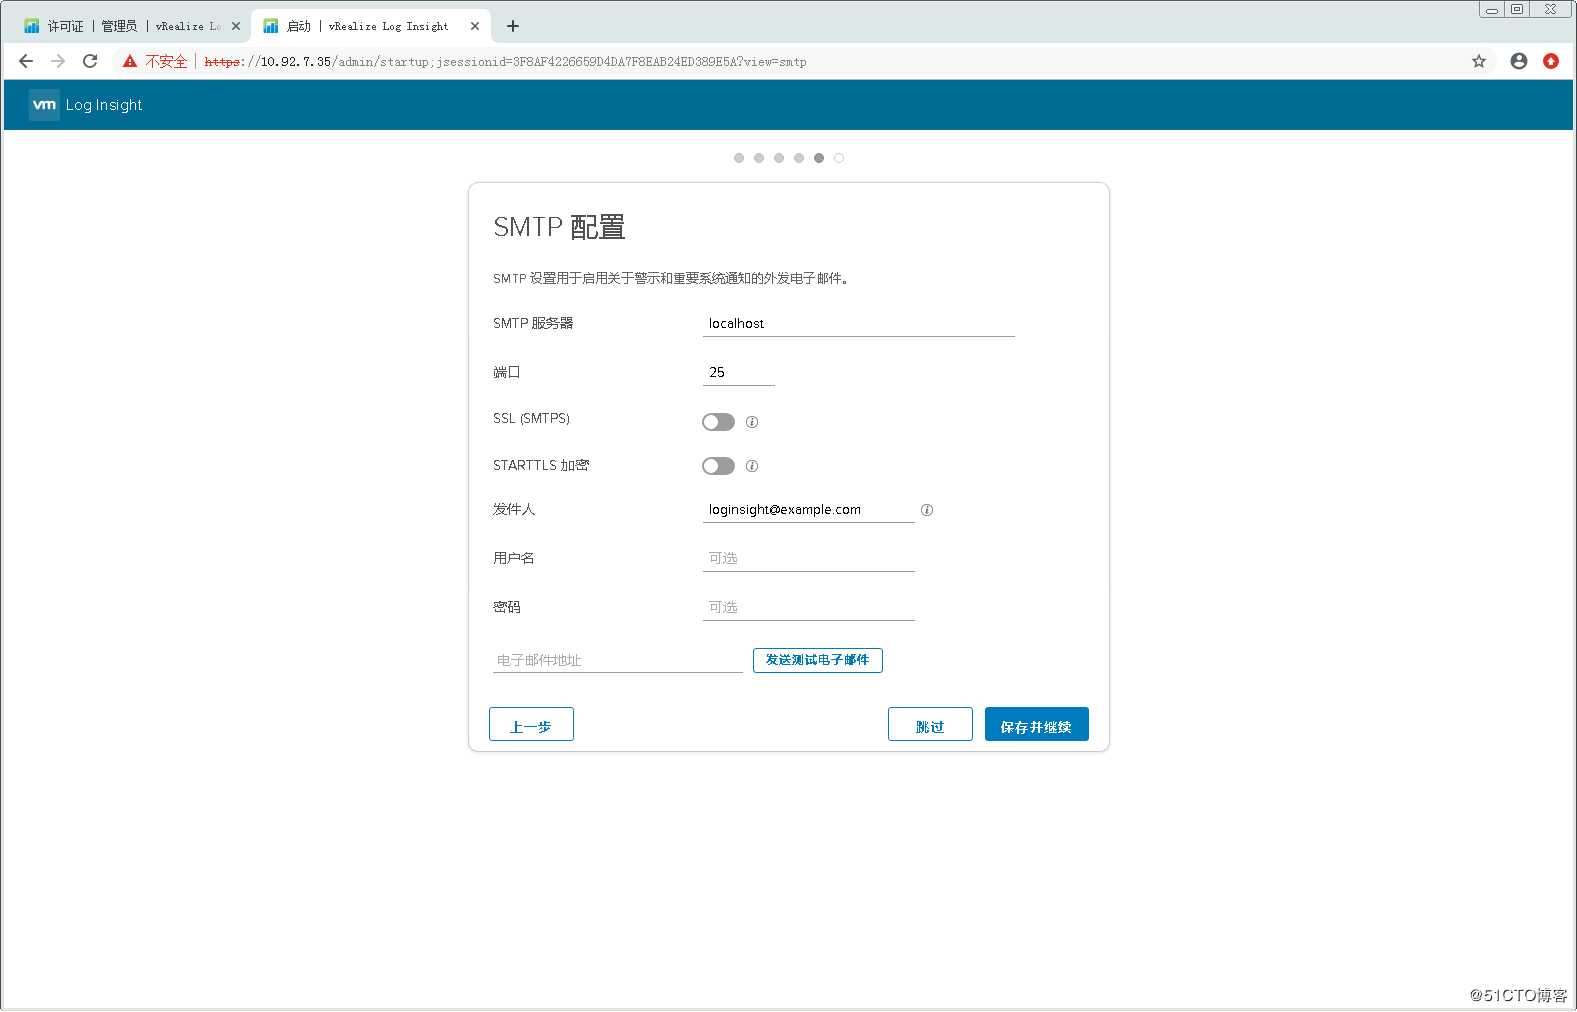1577x1012 pixels.
Task: Click the 跳过 skip button
Action: pyautogui.click(x=930, y=724)
